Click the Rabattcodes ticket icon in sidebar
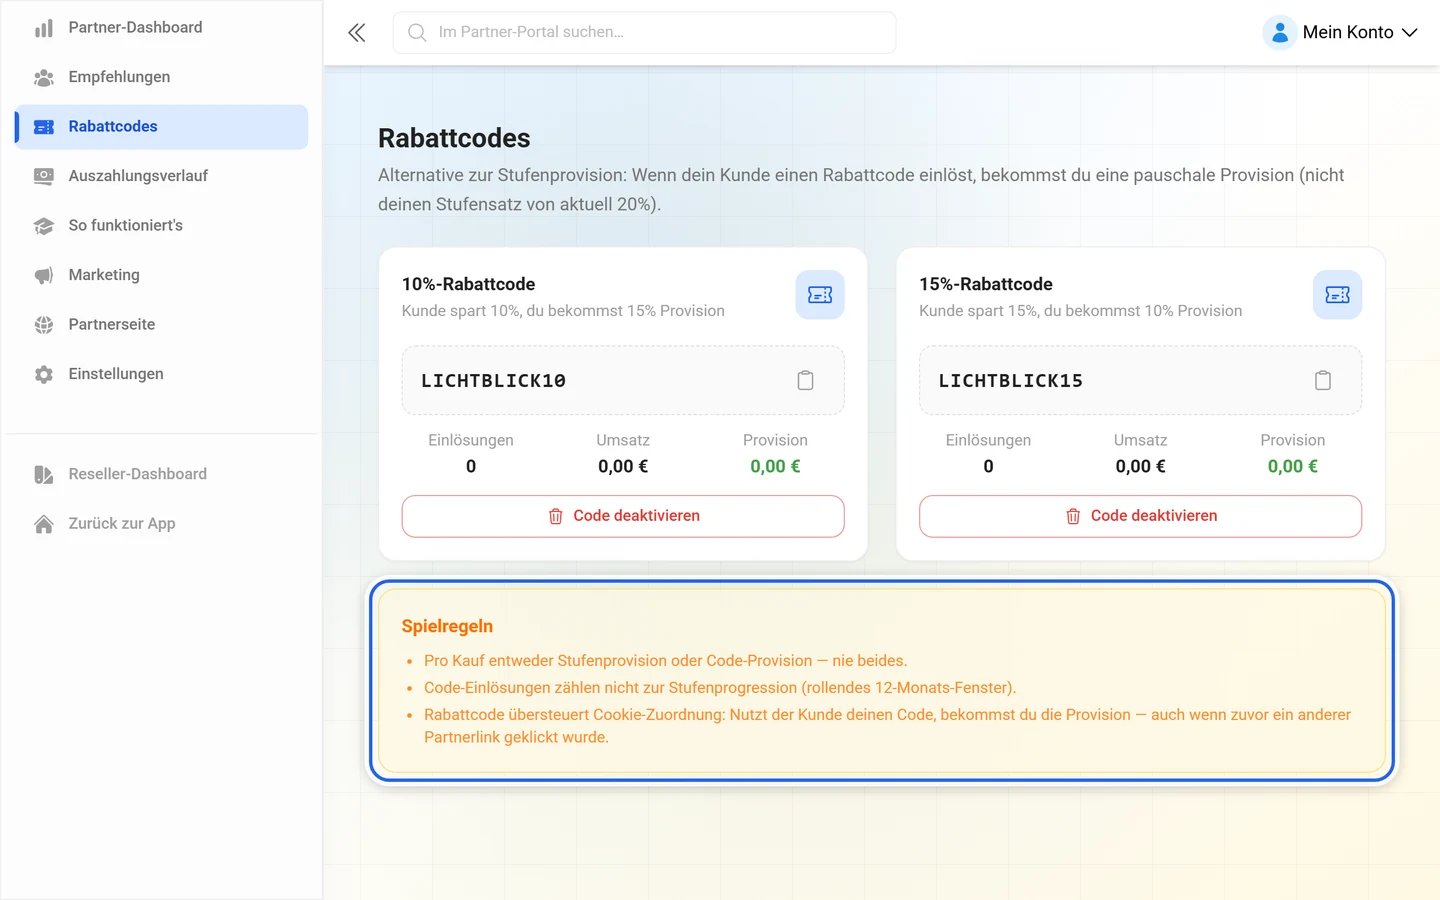 (x=44, y=127)
